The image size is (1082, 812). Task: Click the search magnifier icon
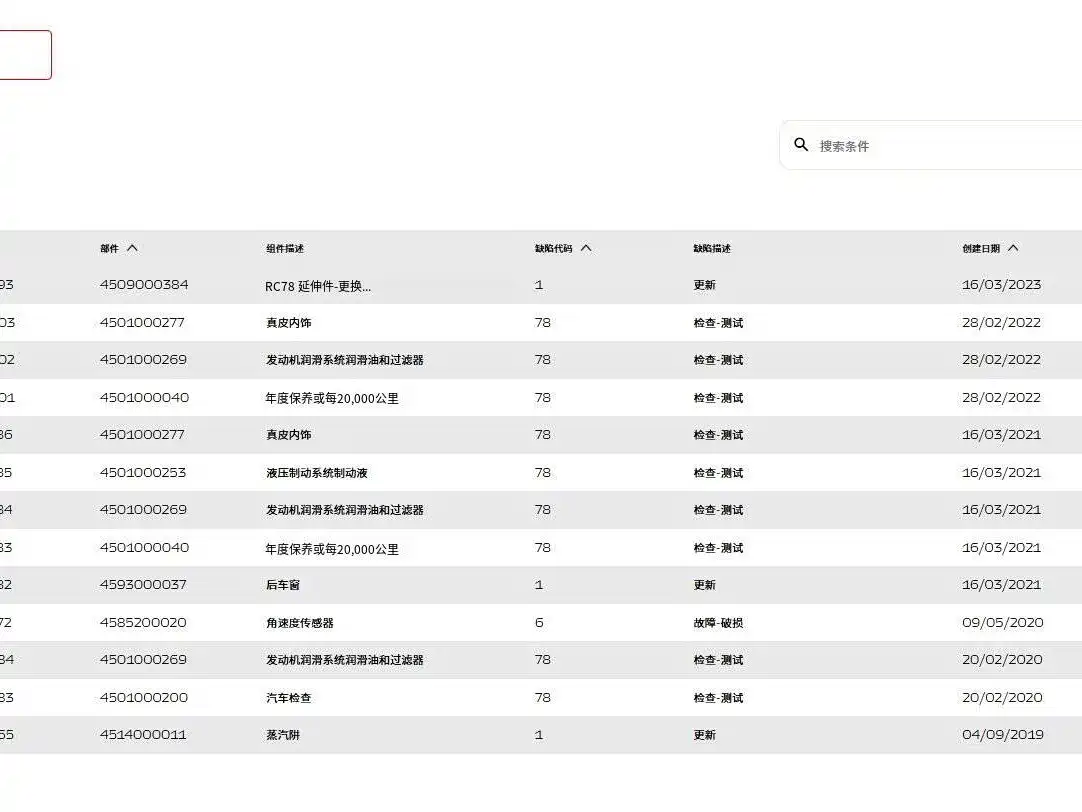(800, 145)
